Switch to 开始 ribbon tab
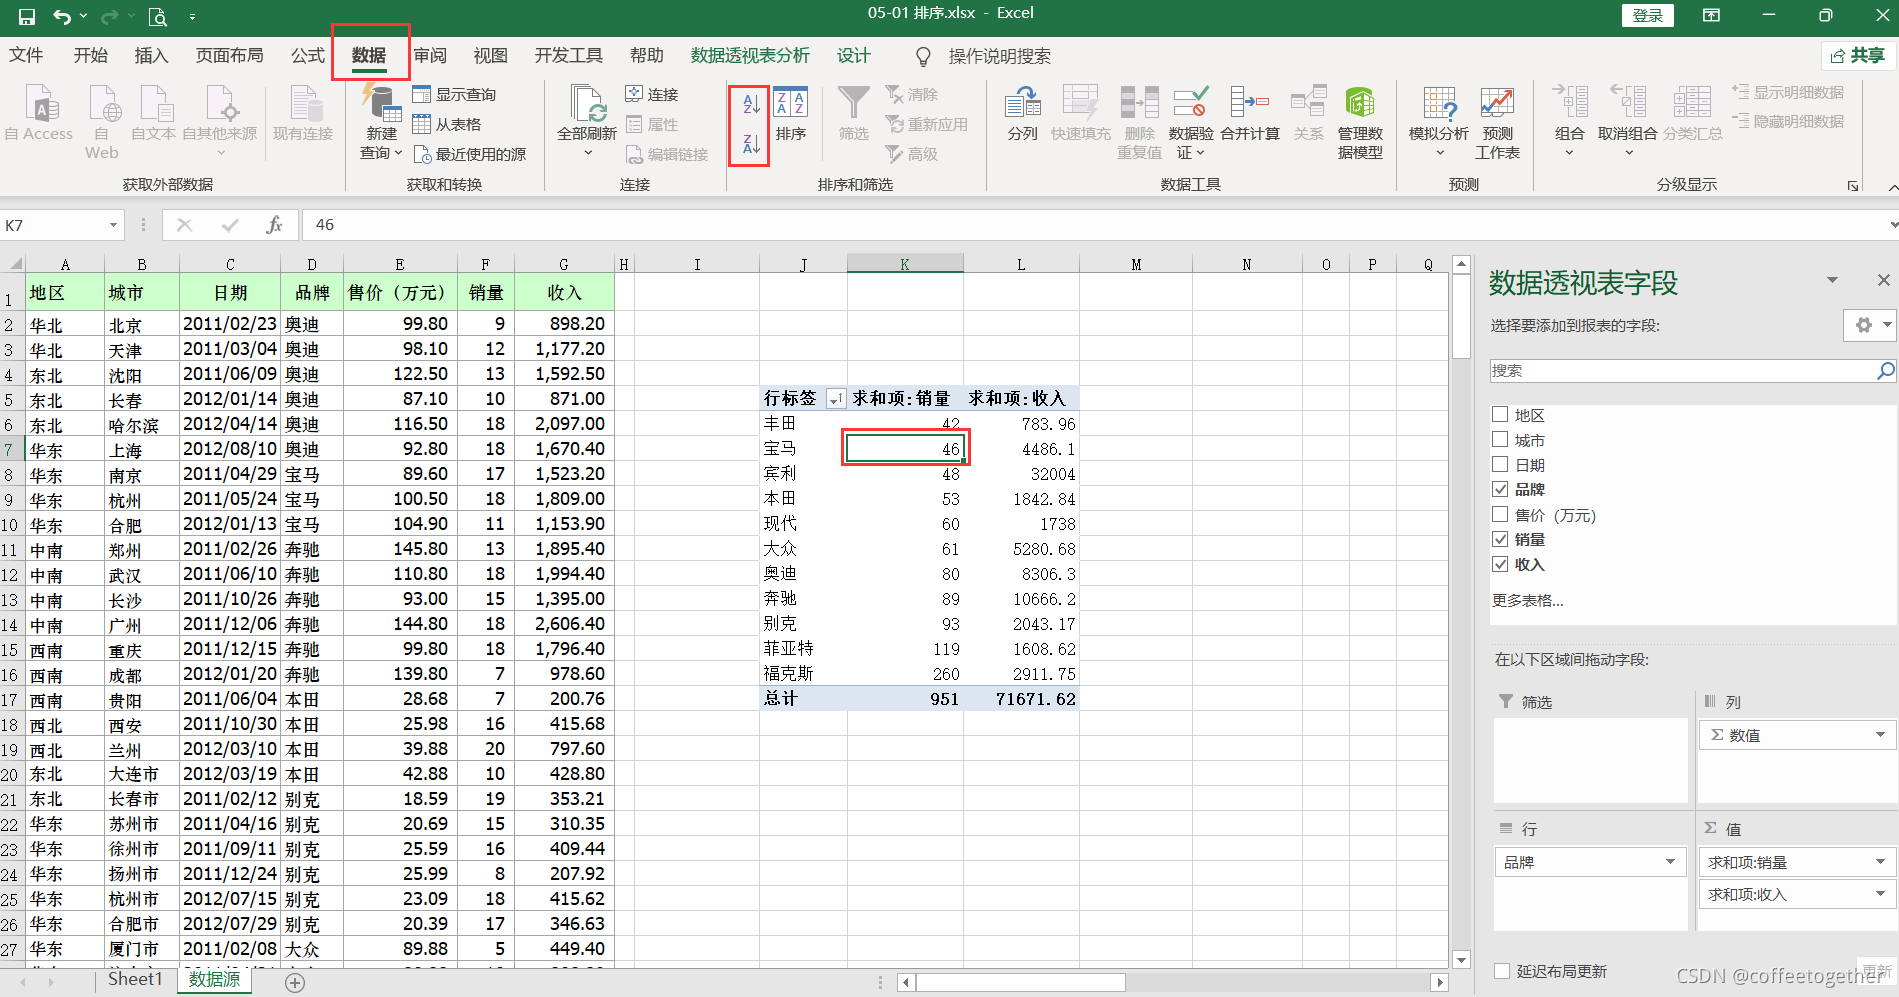This screenshot has height=997, width=1899. pos(91,56)
